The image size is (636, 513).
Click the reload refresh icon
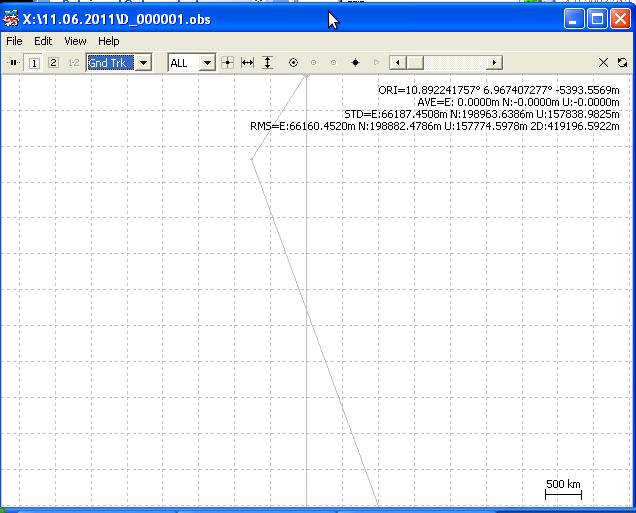click(623, 63)
